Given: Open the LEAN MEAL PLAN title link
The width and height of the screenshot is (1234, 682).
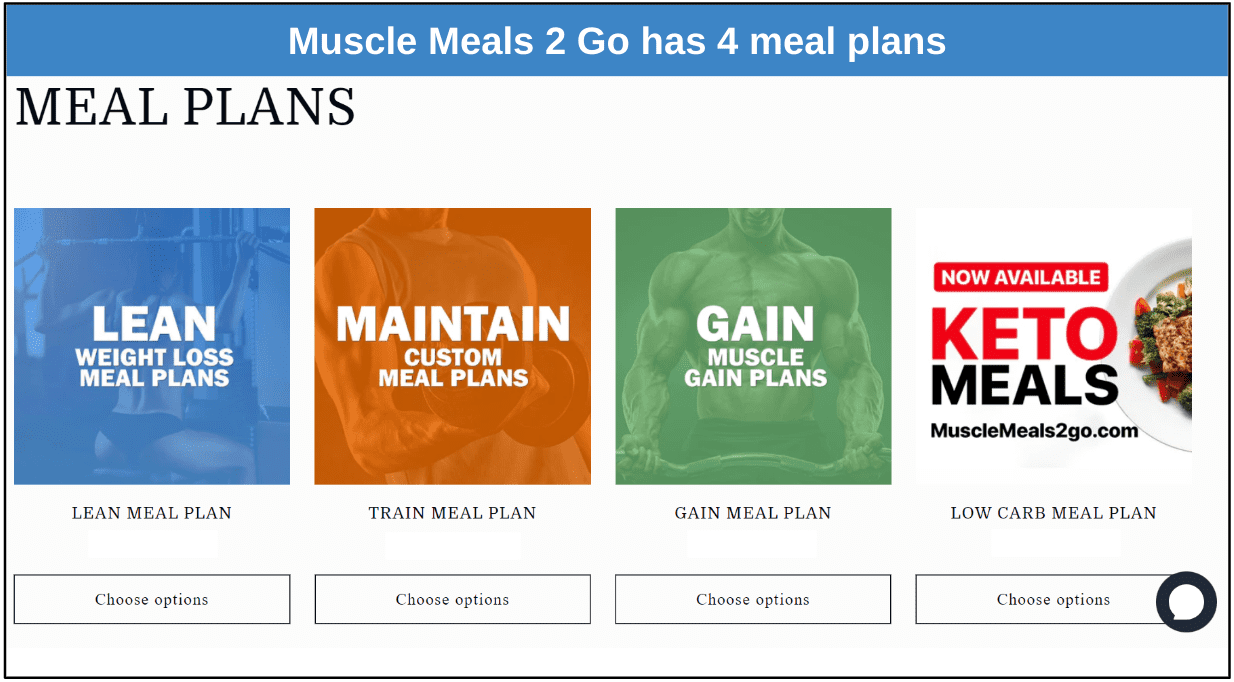Looking at the screenshot, I should point(152,513).
